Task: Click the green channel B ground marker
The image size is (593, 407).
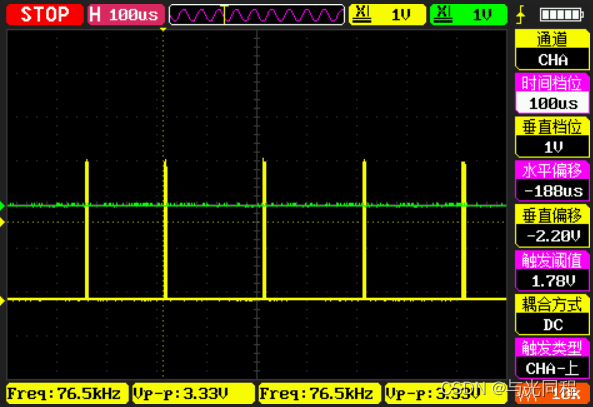Action: 3,206
